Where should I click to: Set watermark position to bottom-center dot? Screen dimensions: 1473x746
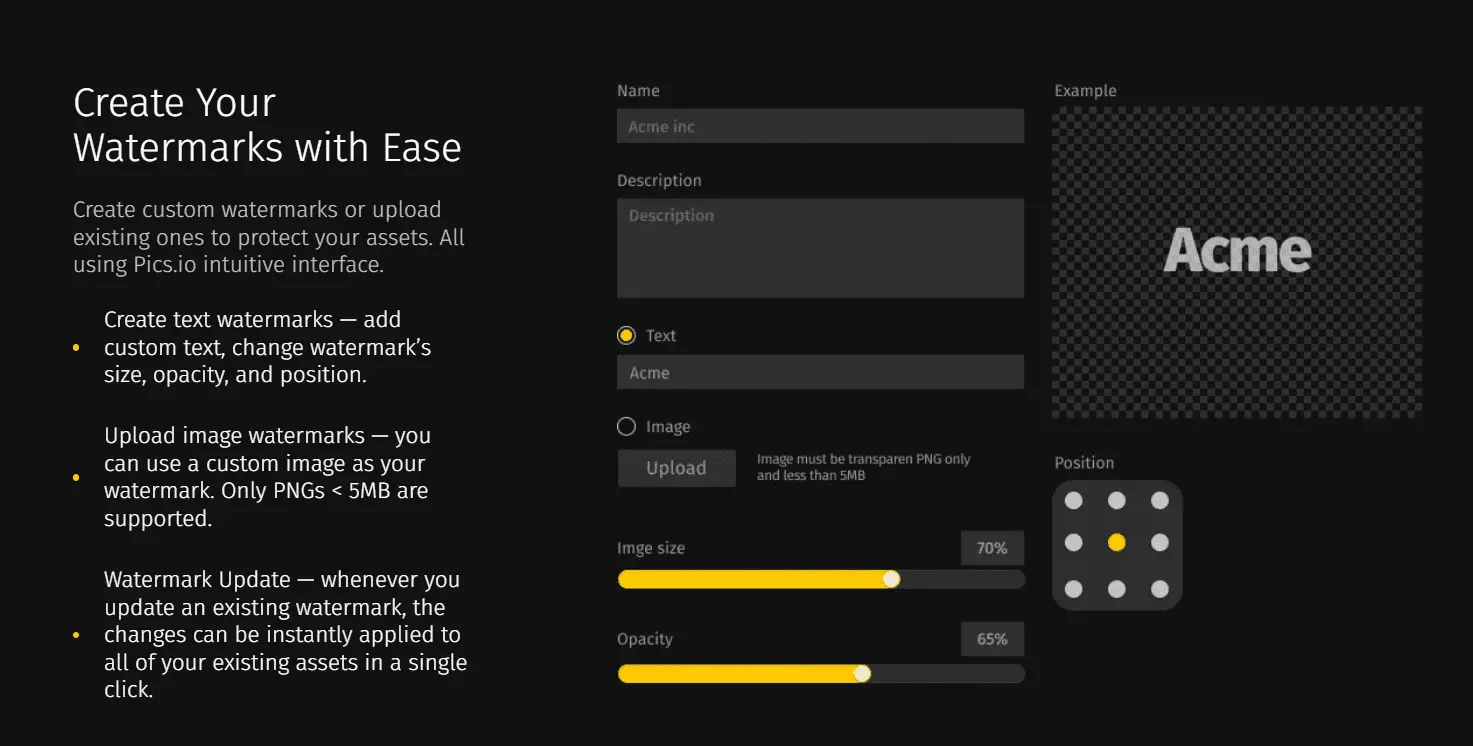[1117, 589]
